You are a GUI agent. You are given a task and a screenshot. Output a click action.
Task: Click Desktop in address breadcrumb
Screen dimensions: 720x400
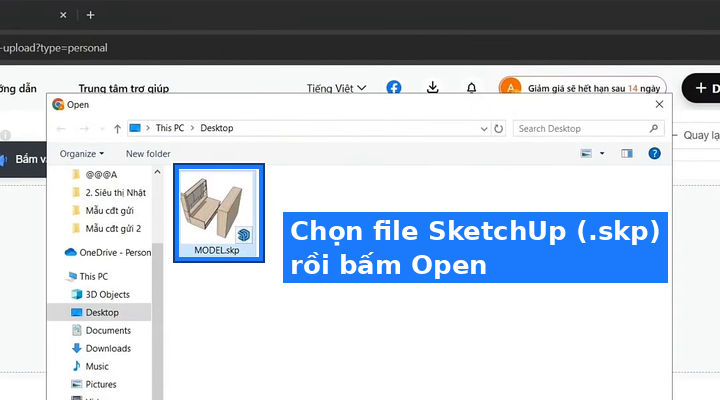click(217, 128)
